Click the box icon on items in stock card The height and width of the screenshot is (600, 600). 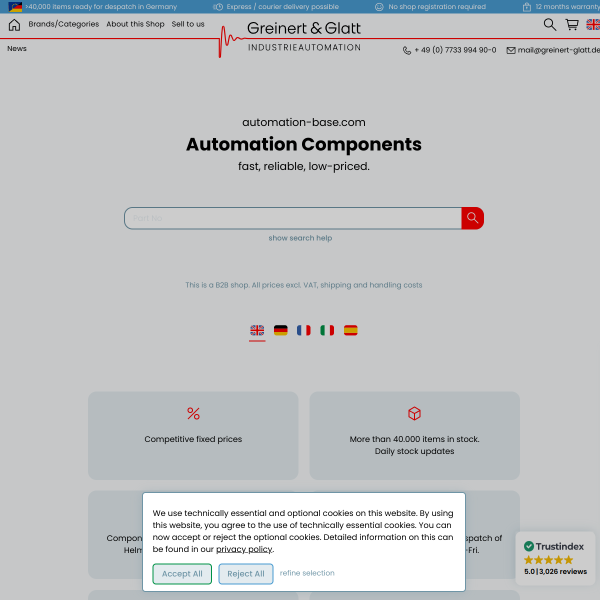click(414, 413)
